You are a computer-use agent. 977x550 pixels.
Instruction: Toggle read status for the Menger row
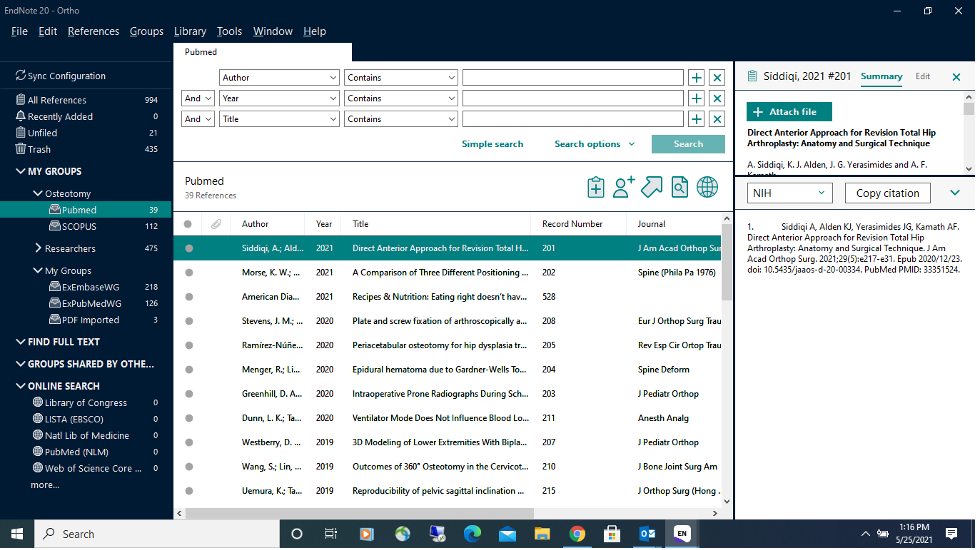tap(189, 369)
